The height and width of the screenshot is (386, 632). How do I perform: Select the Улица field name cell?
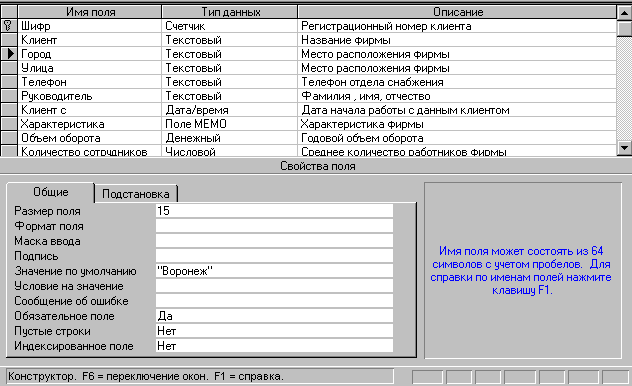pyautogui.click(x=90, y=68)
